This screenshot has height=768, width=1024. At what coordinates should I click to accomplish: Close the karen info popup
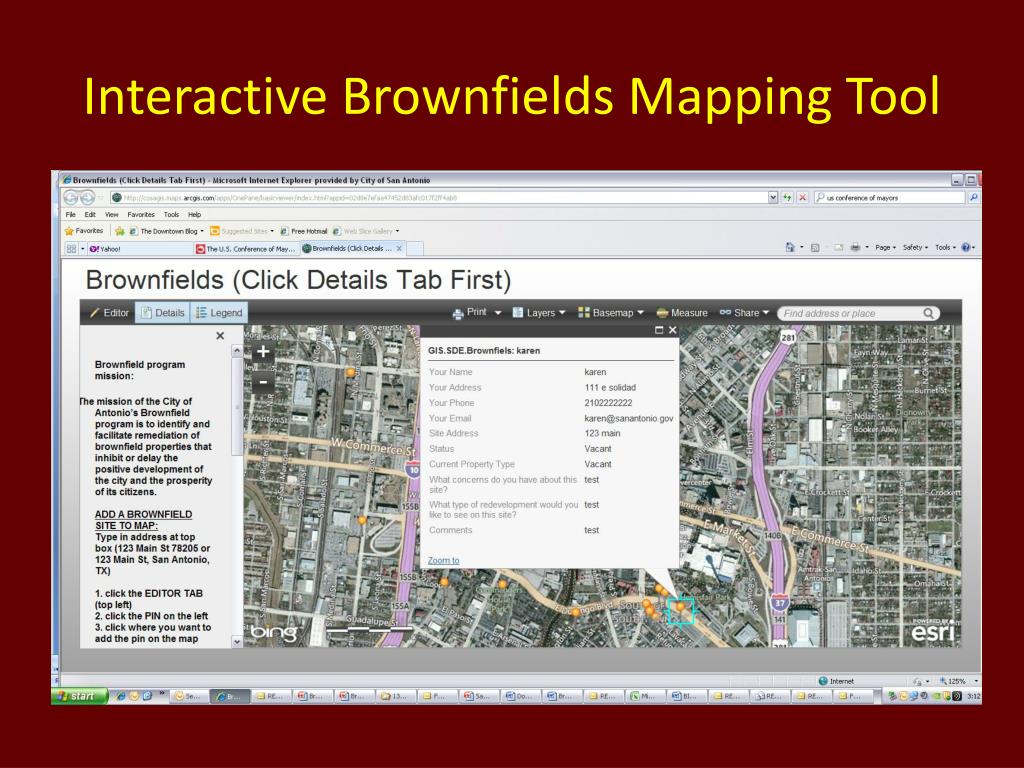[672, 330]
